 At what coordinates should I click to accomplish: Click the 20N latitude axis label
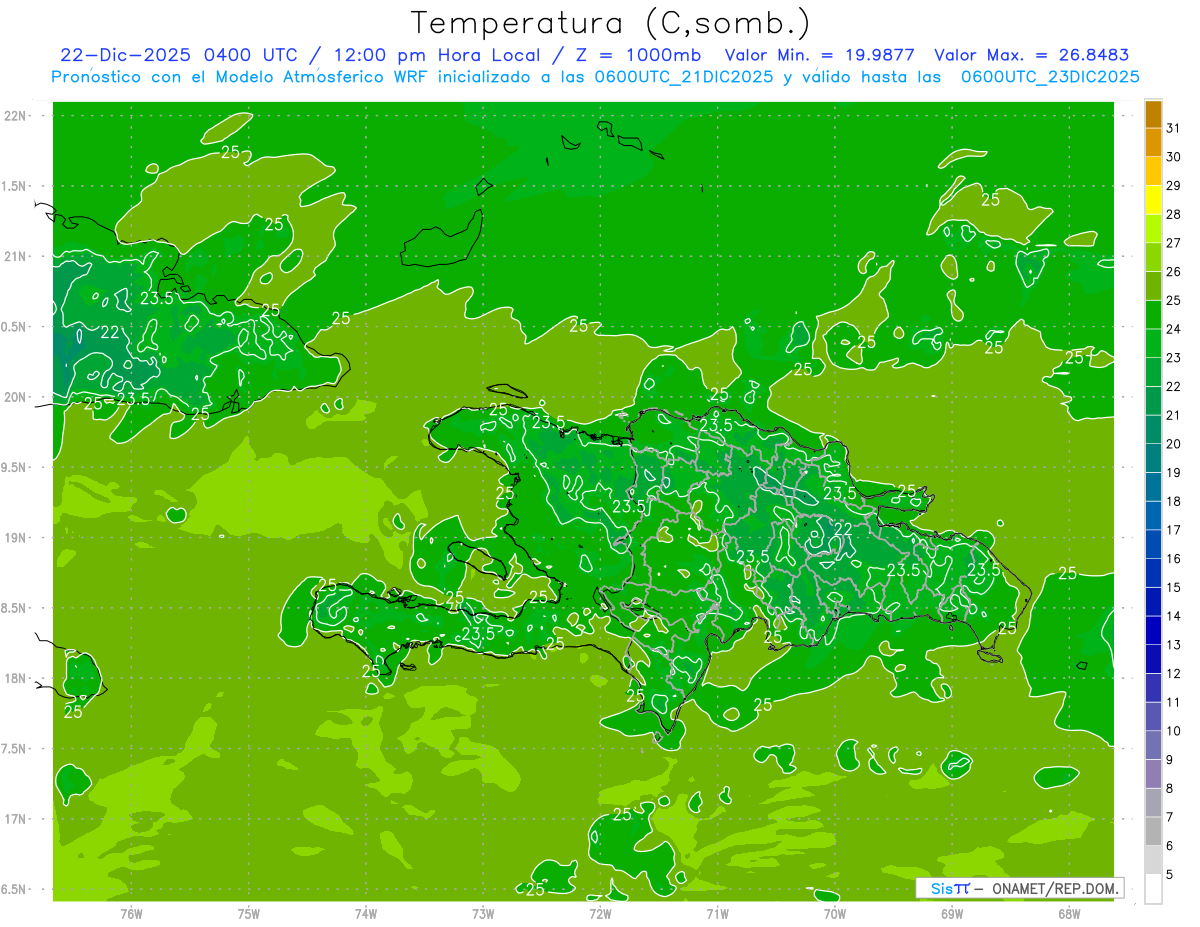(17, 397)
